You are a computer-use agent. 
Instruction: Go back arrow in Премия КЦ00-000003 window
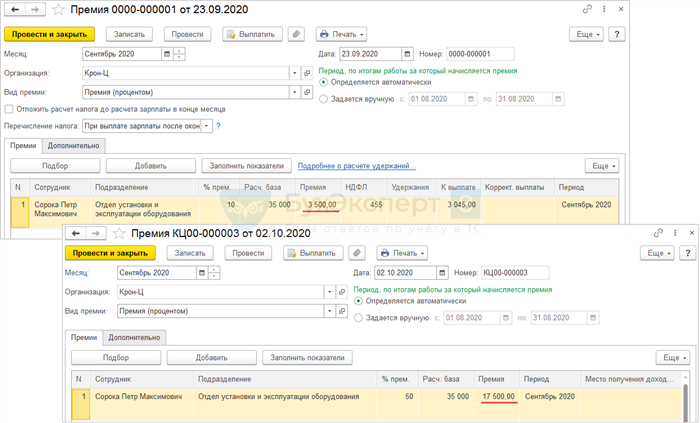[76, 233]
